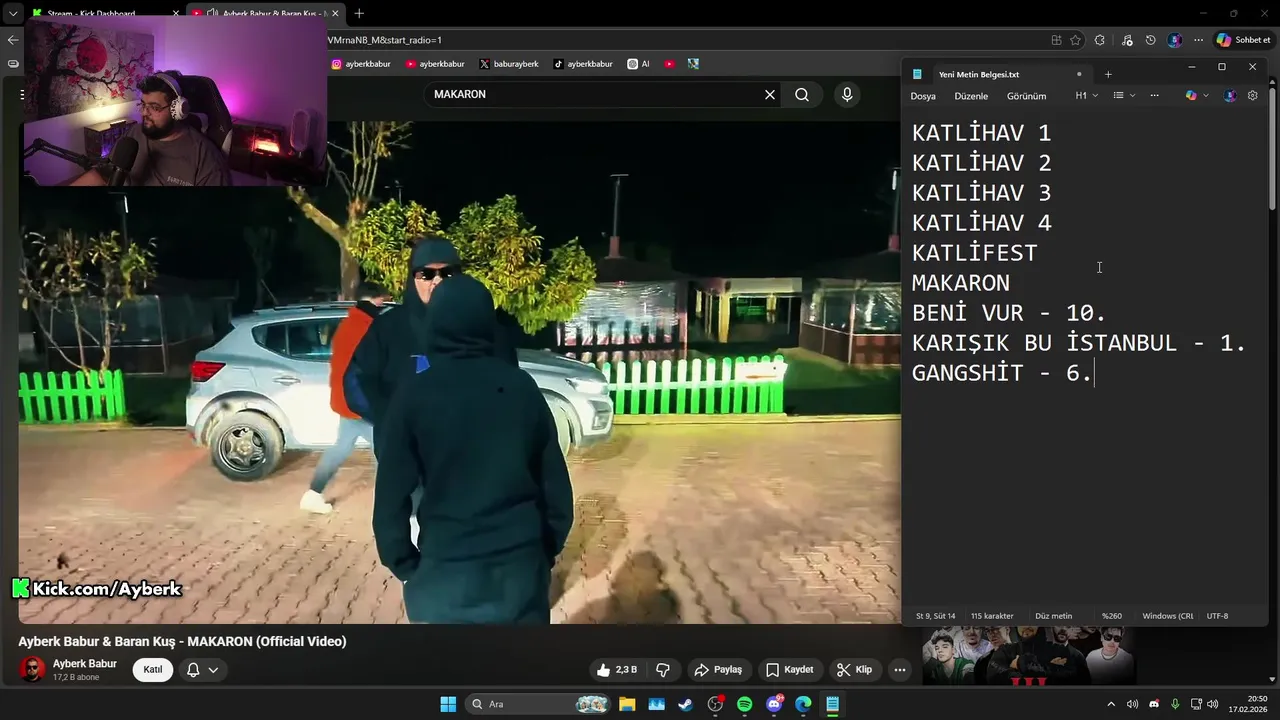Share the video with Paylaş
The image size is (1280, 720).
718,670
